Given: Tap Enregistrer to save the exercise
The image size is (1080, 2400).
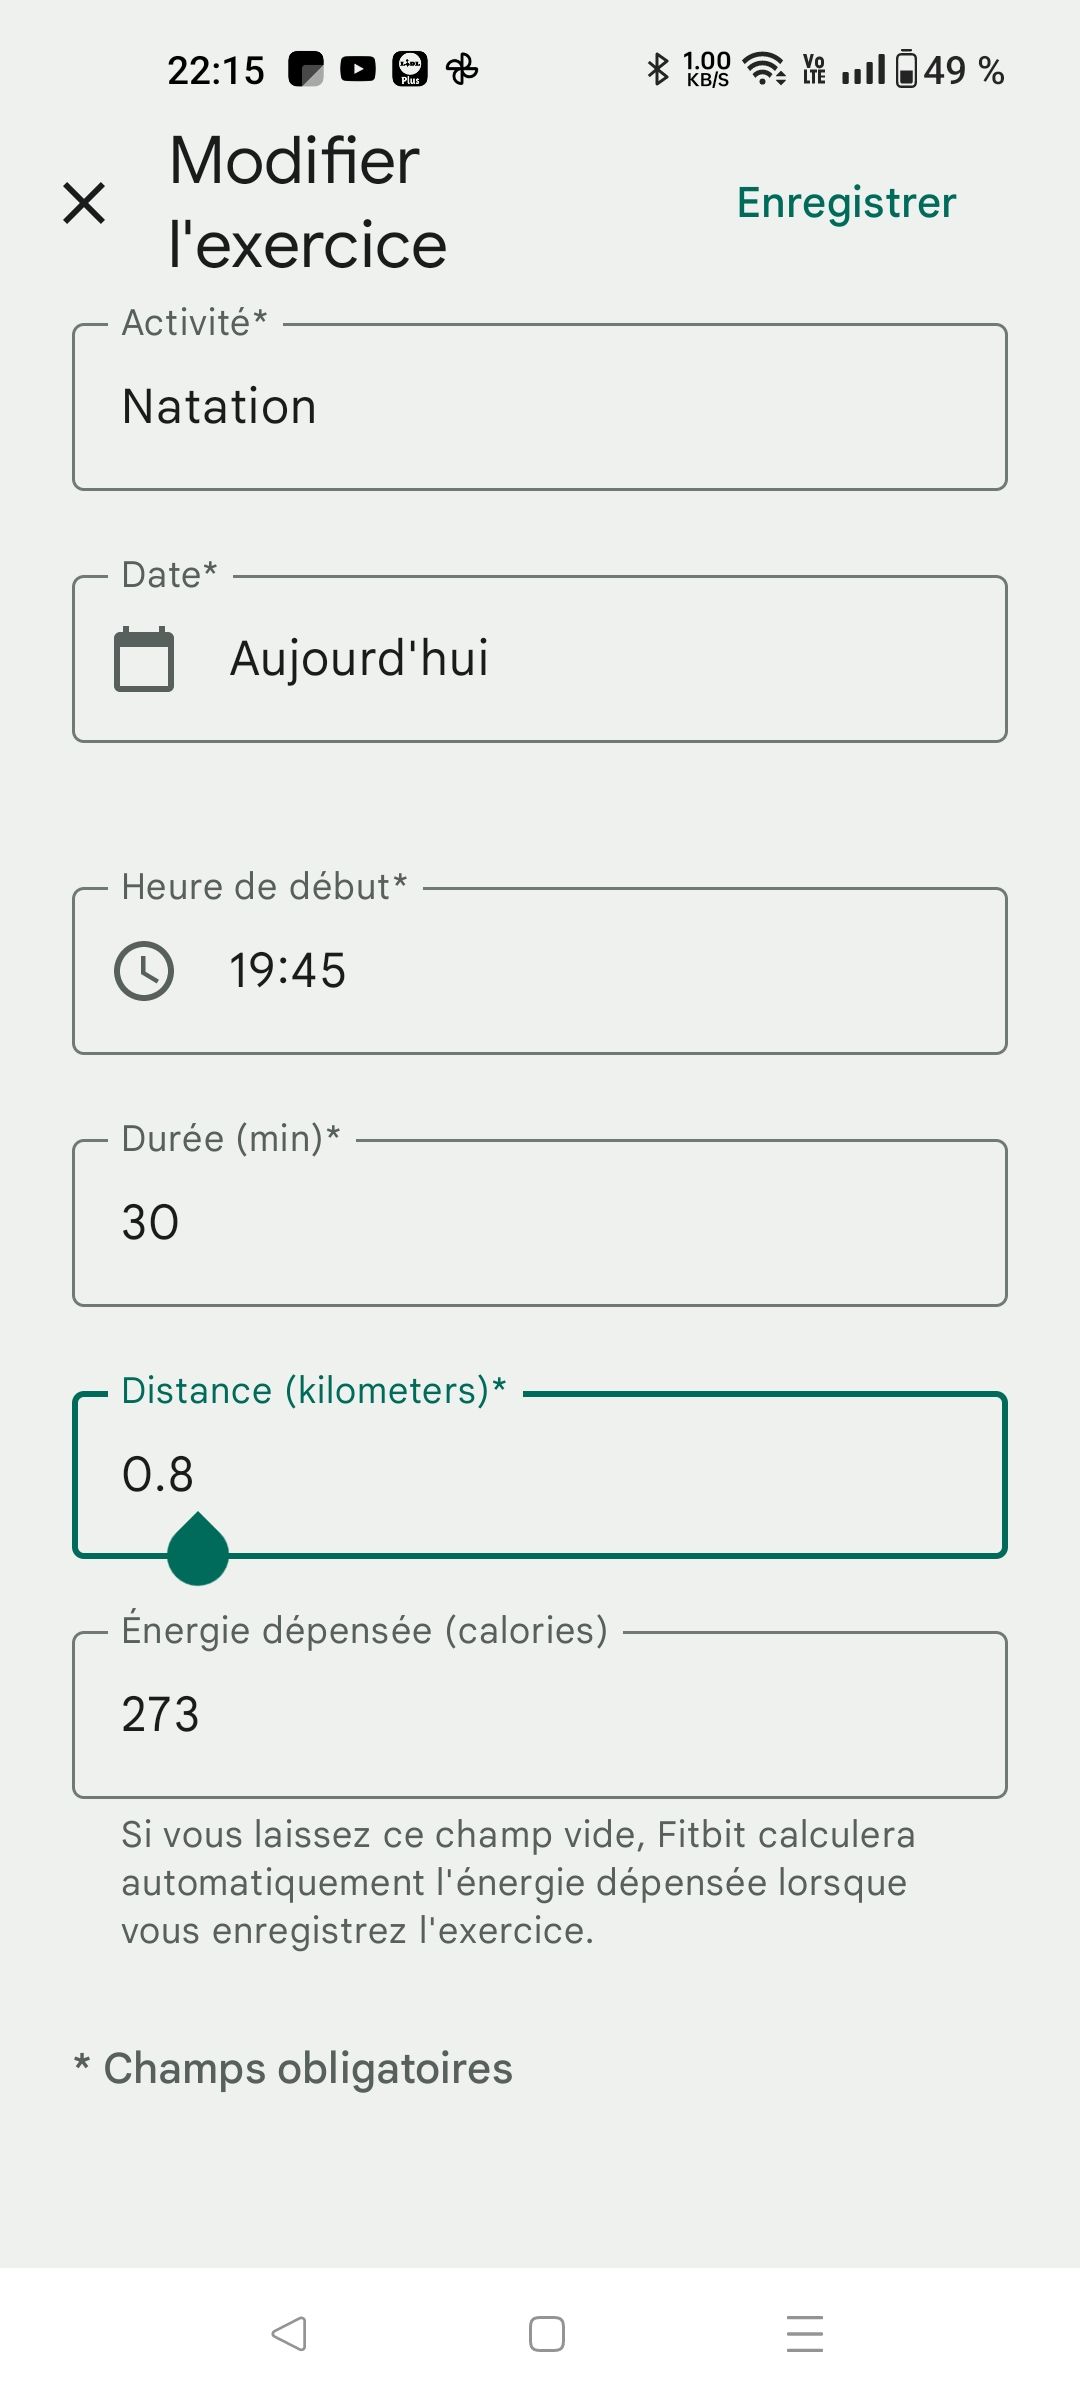Looking at the screenshot, I should (846, 203).
